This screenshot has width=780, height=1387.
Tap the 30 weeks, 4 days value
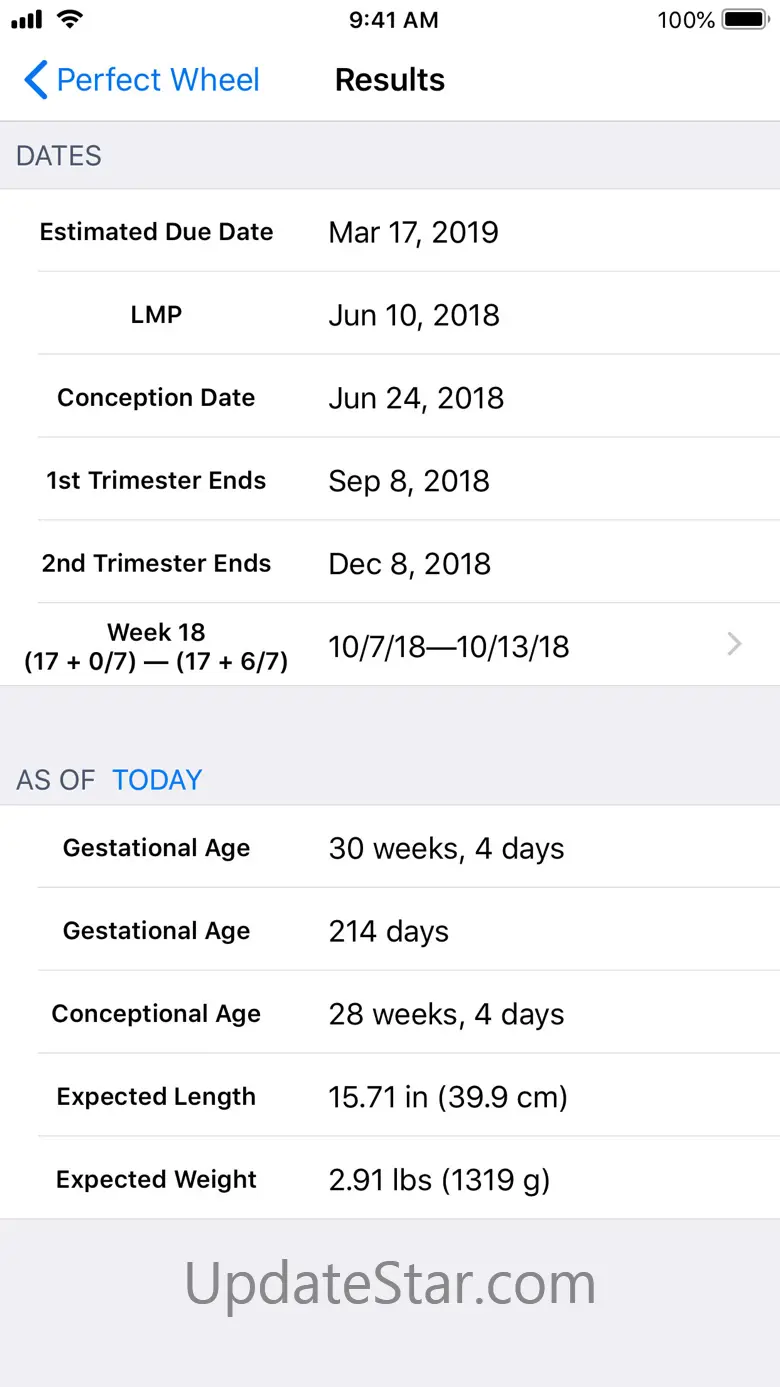446,849
